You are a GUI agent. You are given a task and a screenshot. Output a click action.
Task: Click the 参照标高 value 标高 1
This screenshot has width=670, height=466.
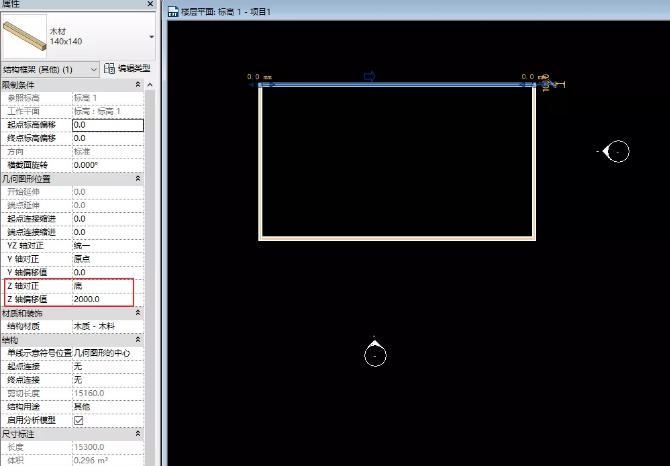pos(108,98)
